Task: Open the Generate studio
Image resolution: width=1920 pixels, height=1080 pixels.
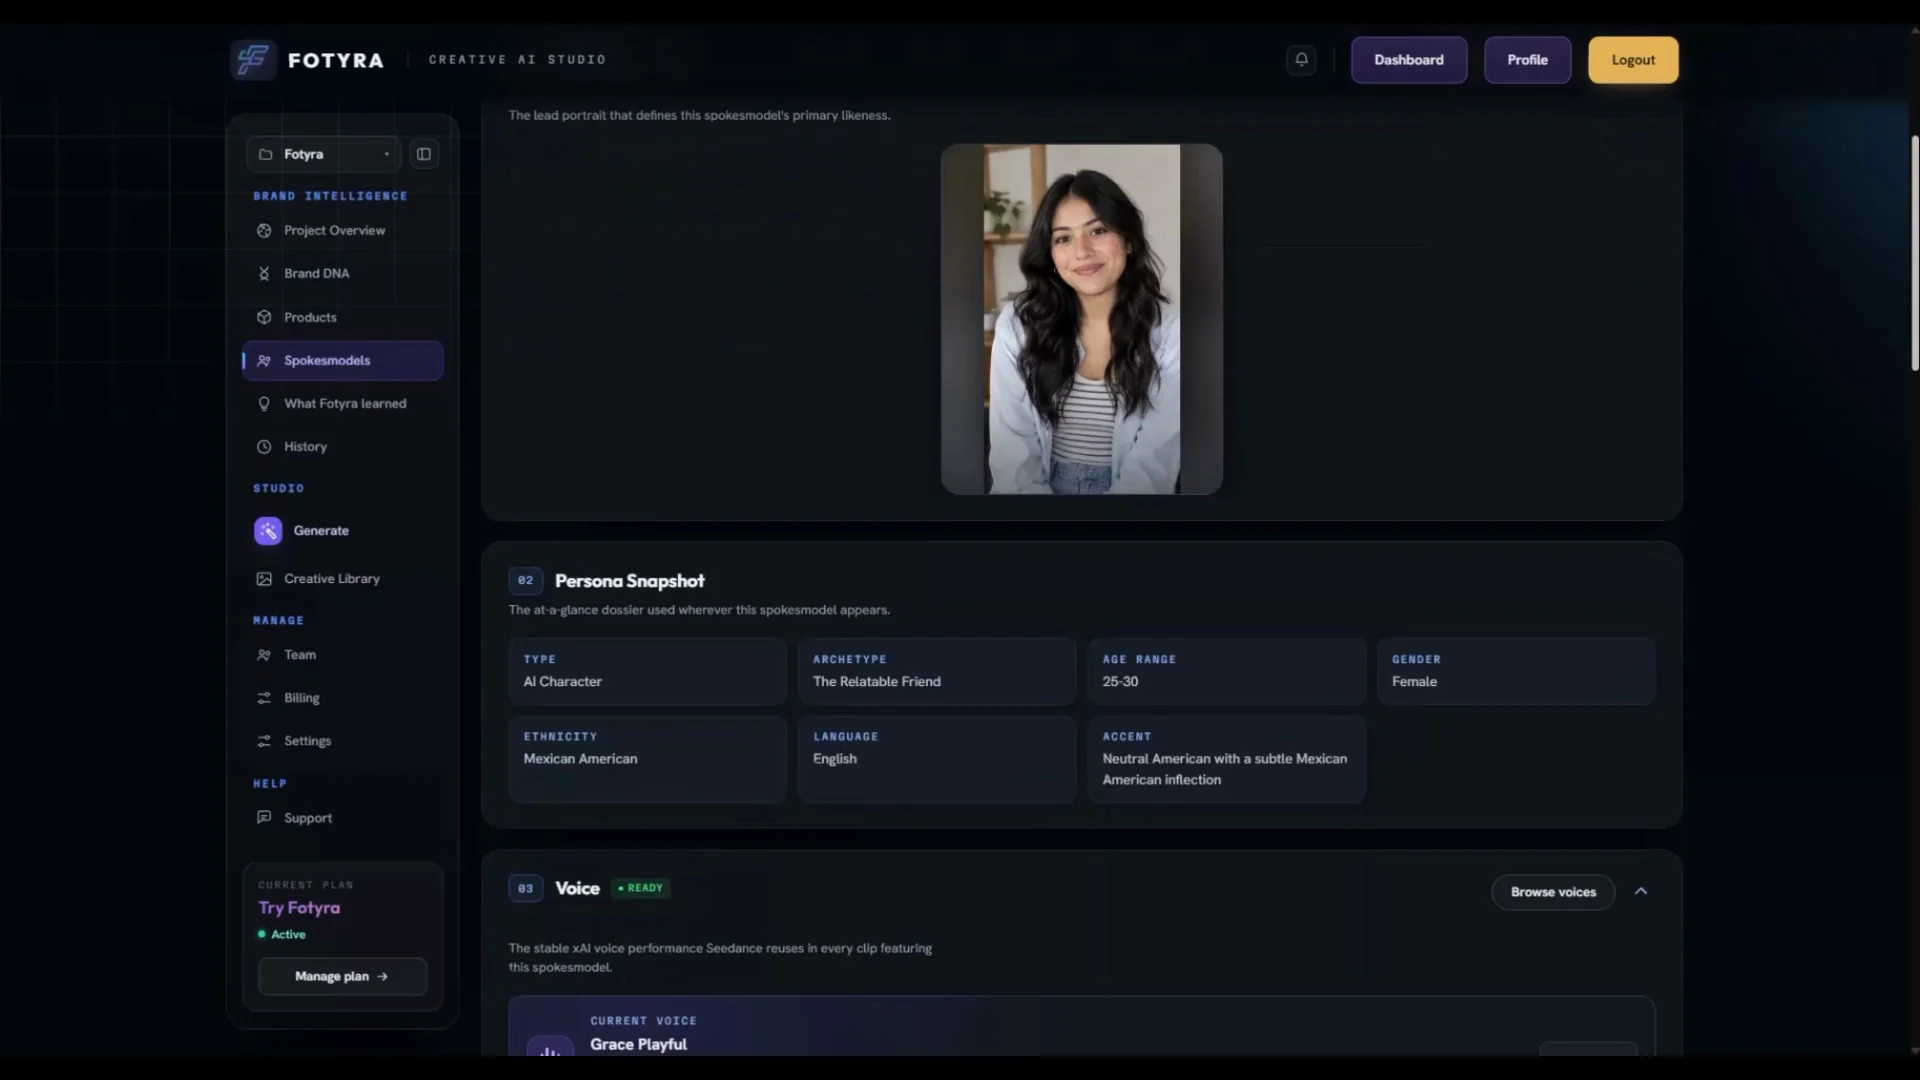Action: point(343,531)
